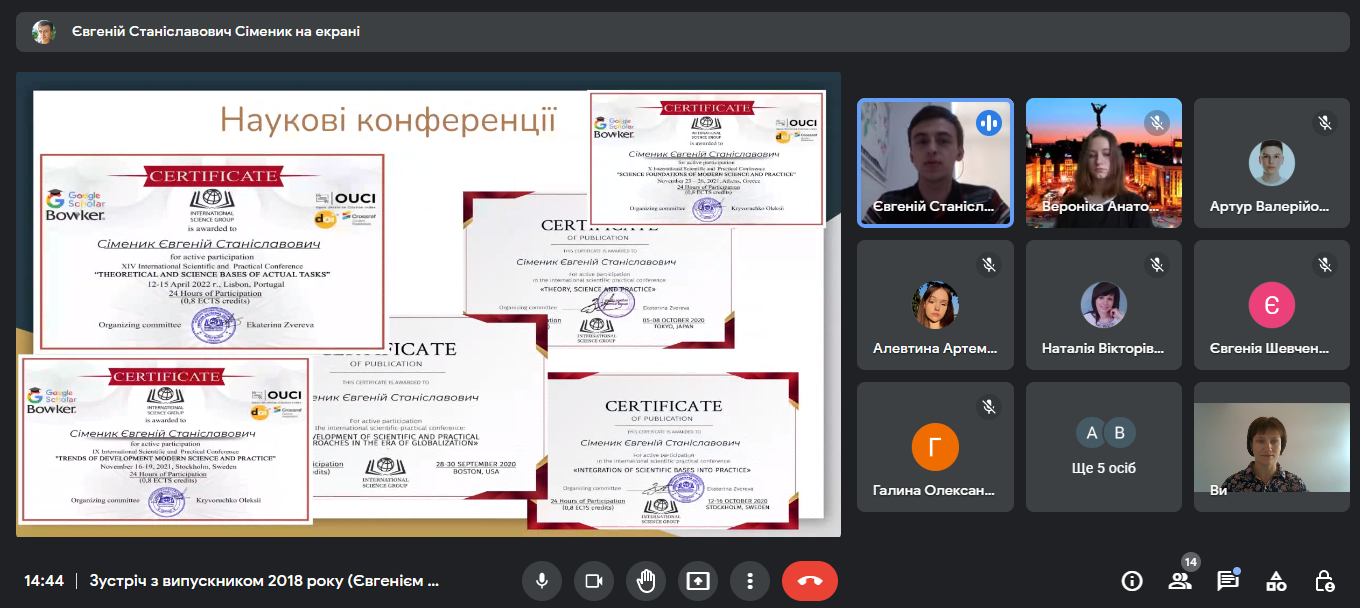The height and width of the screenshot is (608, 1360).
Task: Click the meeting title 'Зустріч з випускником 2018 року'
Action: [x=264, y=581]
